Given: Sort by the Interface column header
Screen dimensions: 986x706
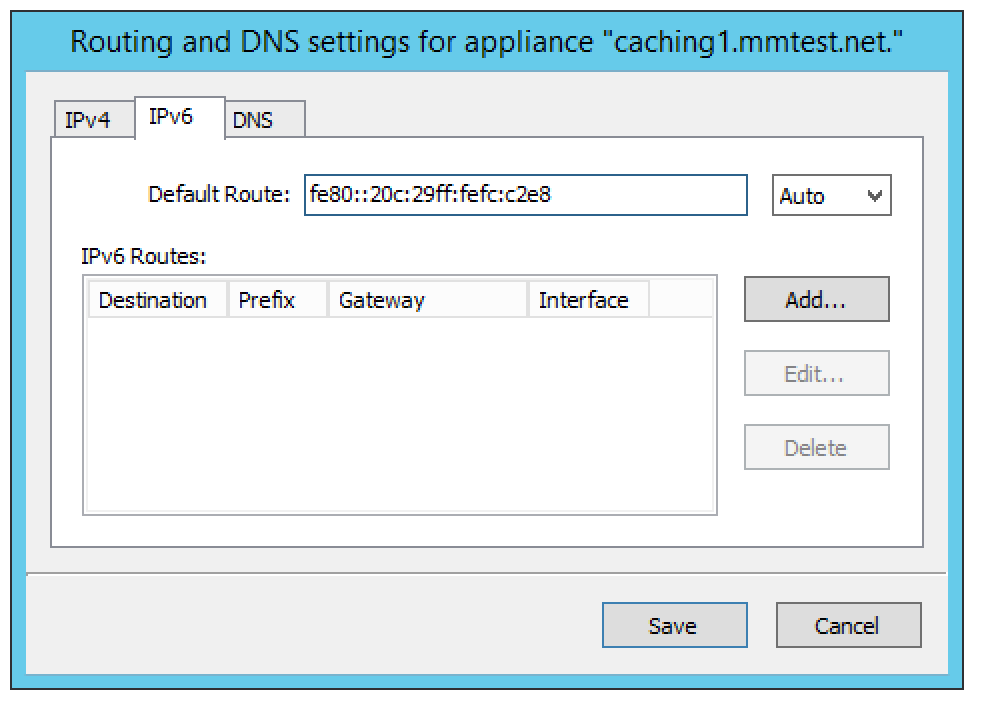Looking at the screenshot, I should point(583,300).
